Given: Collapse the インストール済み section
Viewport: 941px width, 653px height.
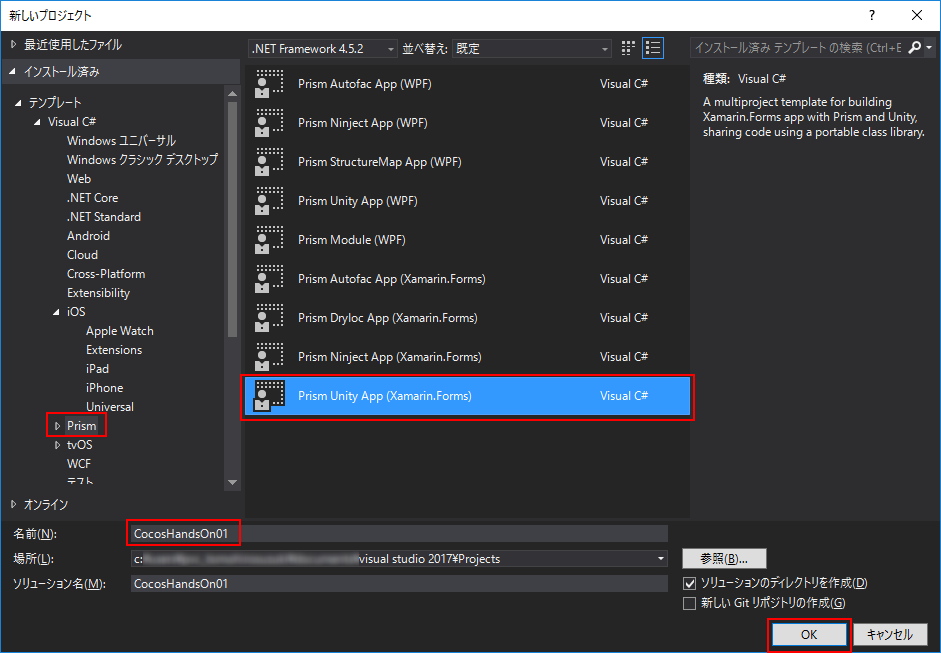Looking at the screenshot, I should (x=13, y=71).
